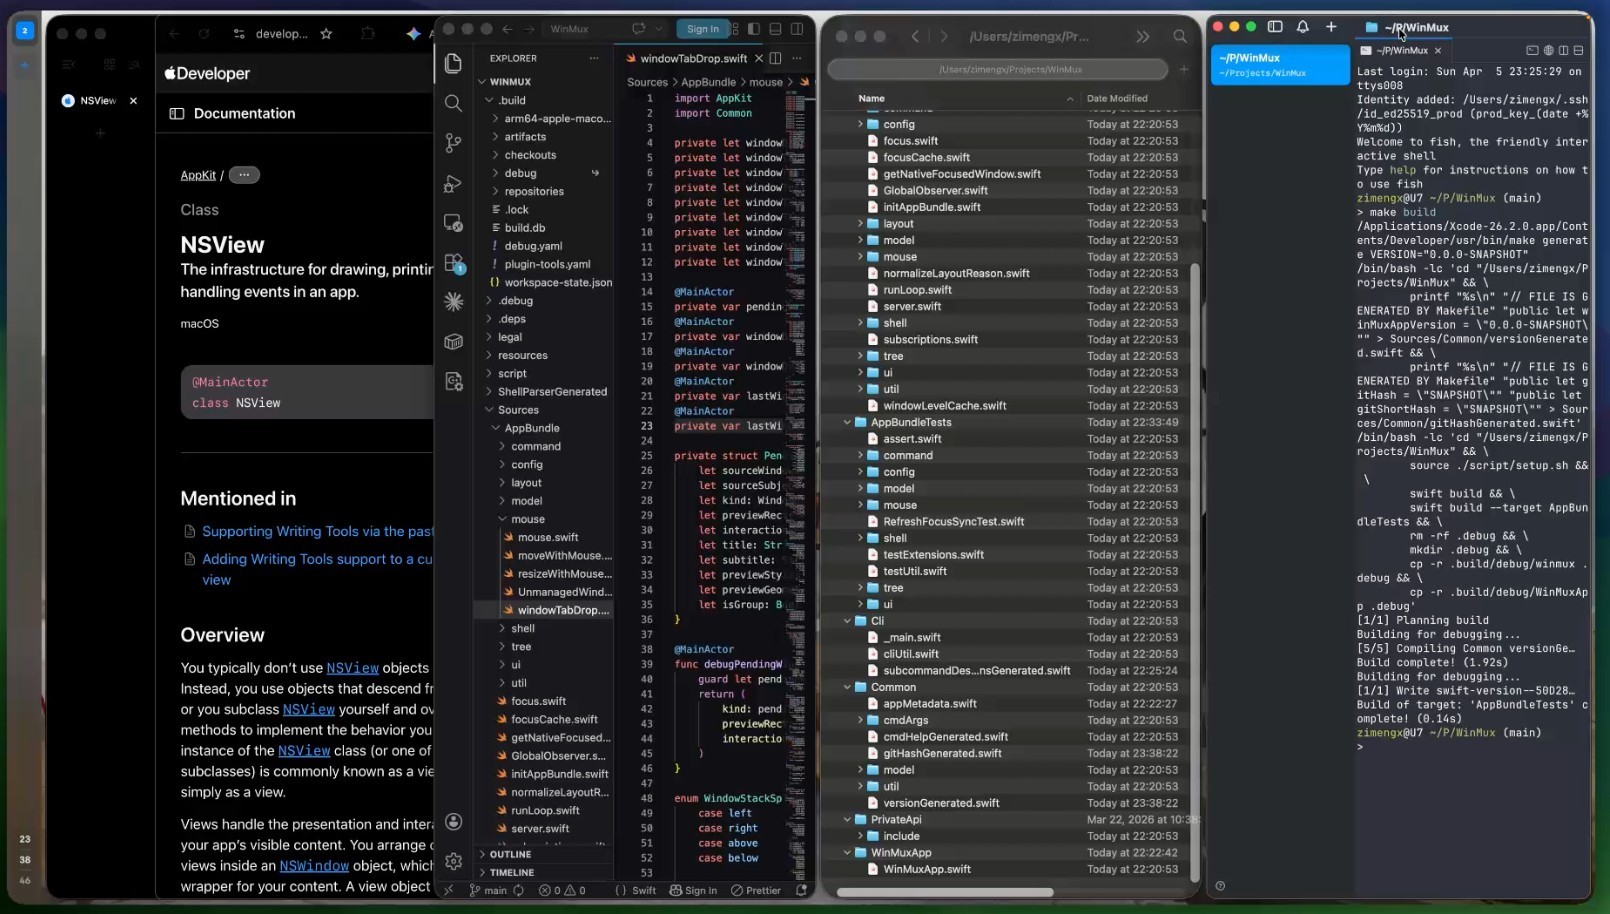1610x914 pixels.
Task: Open Explorer panel Views and More Actions
Action: click(594, 58)
